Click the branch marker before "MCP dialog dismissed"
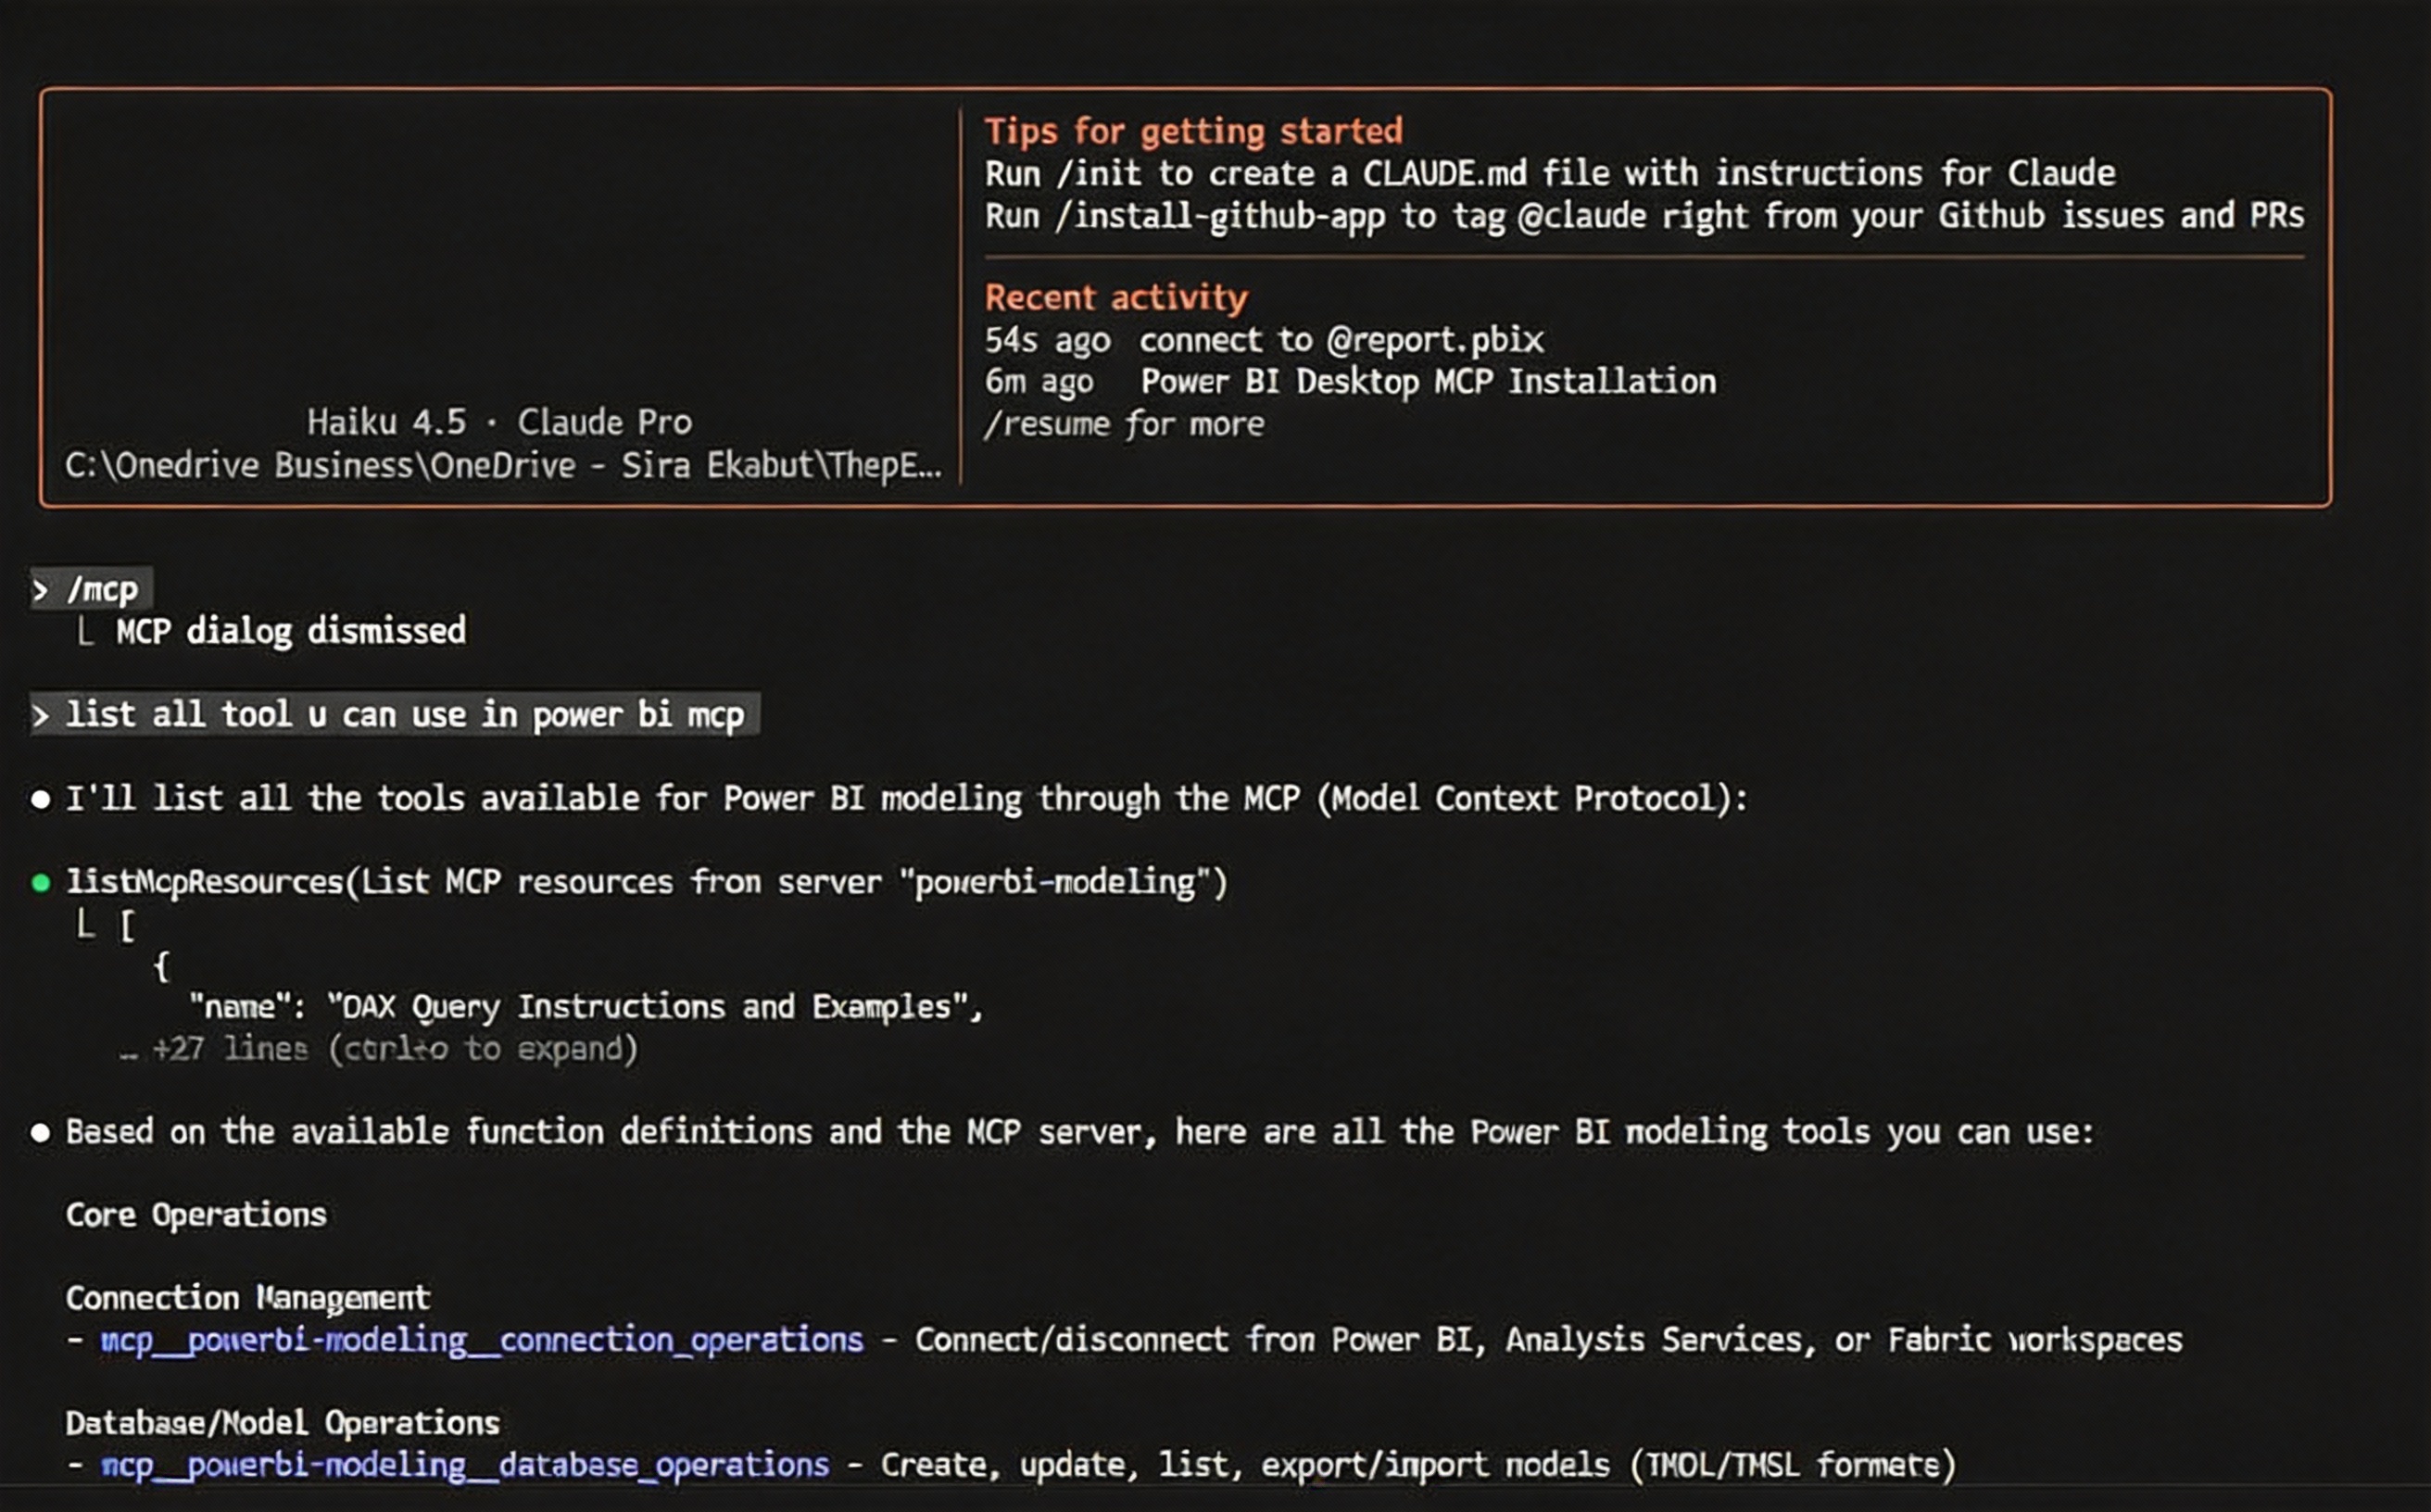The image size is (2431, 1512). click(86, 632)
